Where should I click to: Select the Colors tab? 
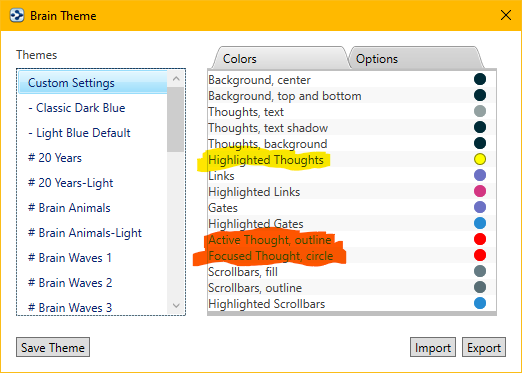[281, 59]
